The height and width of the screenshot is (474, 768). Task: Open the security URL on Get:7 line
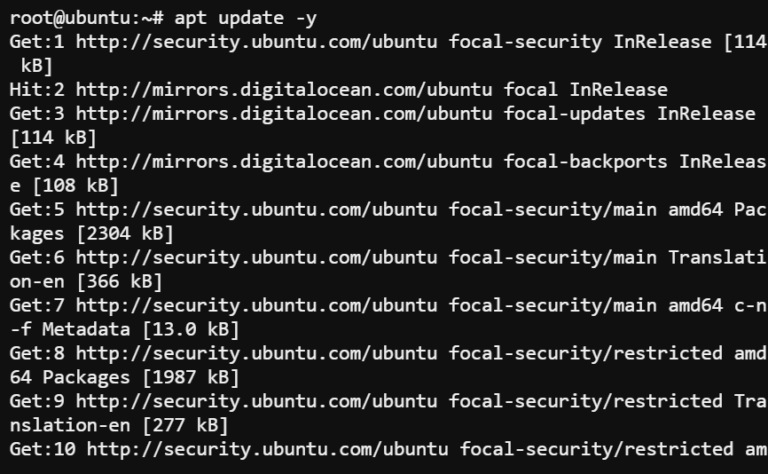(257, 306)
